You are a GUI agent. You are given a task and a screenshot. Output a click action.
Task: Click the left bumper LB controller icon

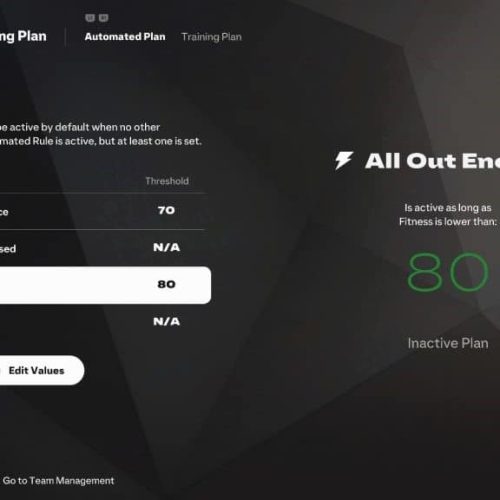(x=90, y=18)
